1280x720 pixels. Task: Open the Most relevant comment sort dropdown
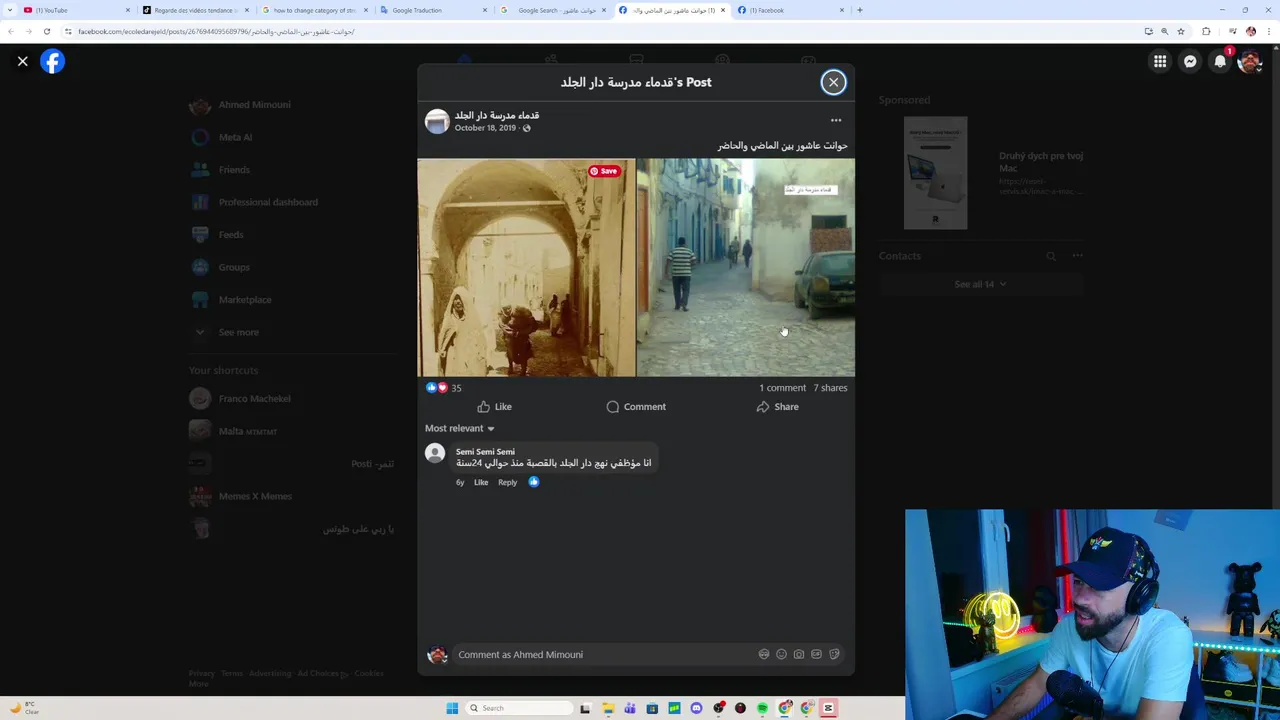460,428
